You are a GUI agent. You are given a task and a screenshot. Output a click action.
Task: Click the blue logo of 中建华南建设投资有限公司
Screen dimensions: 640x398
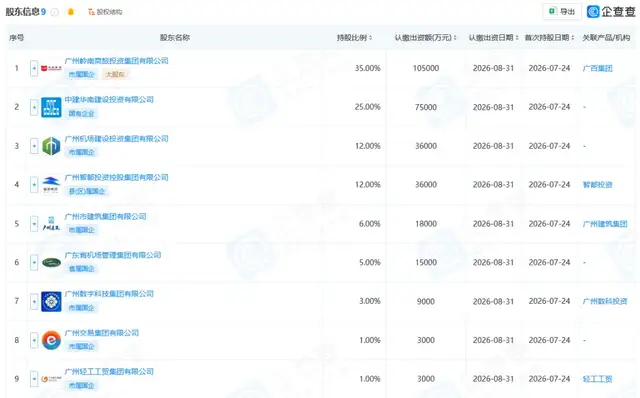tap(51, 107)
